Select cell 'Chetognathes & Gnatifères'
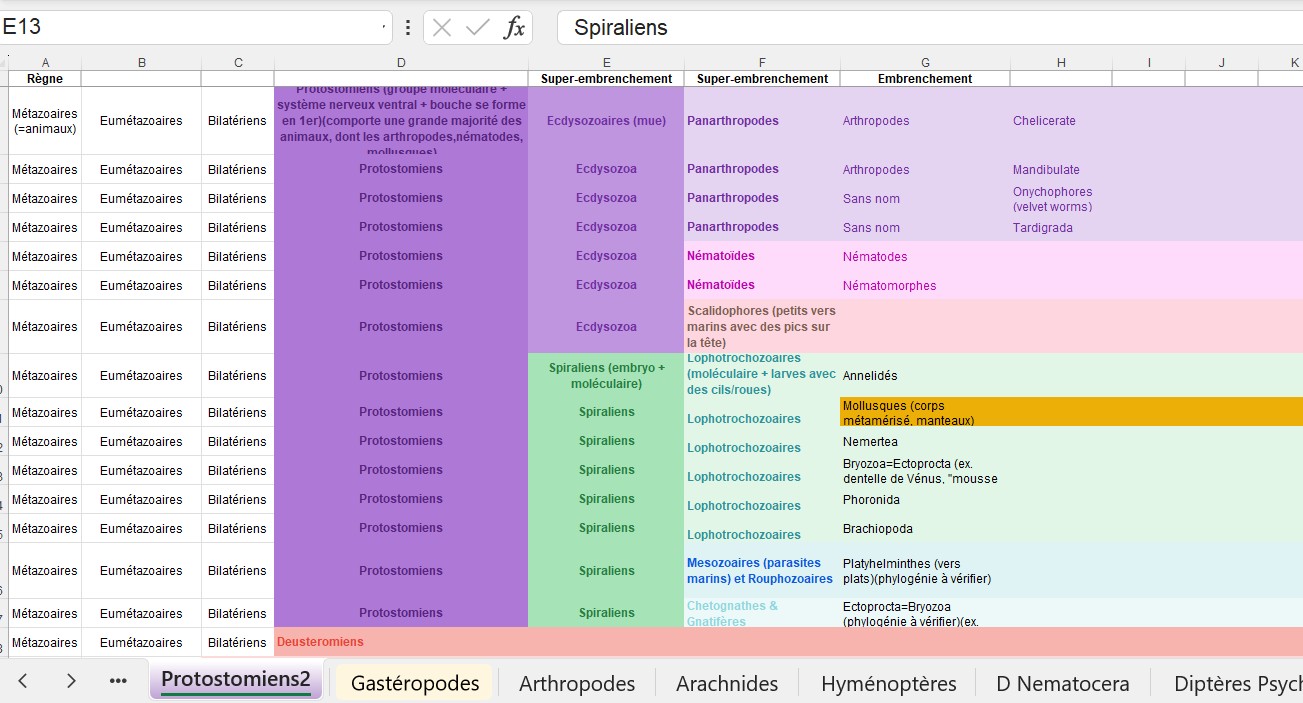Image resolution: width=1303 pixels, height=703 pixels. (762, 613)
